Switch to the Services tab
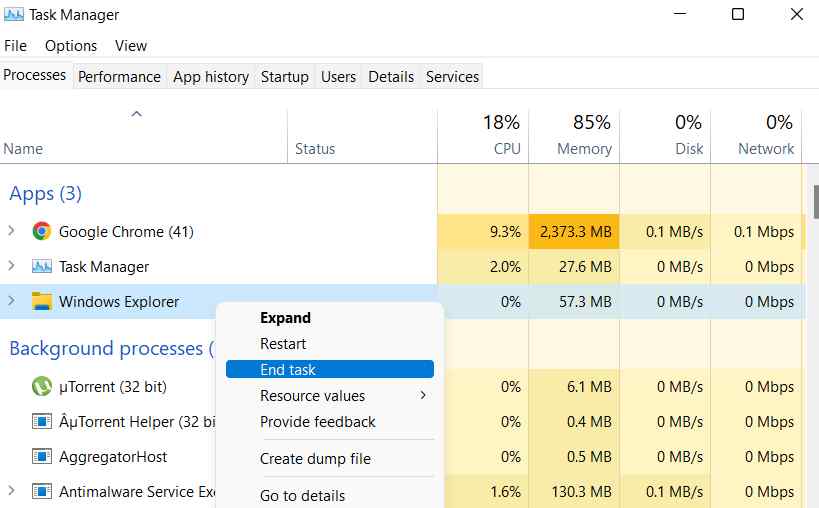The image size is (819, 508). [x=452, y=77]
